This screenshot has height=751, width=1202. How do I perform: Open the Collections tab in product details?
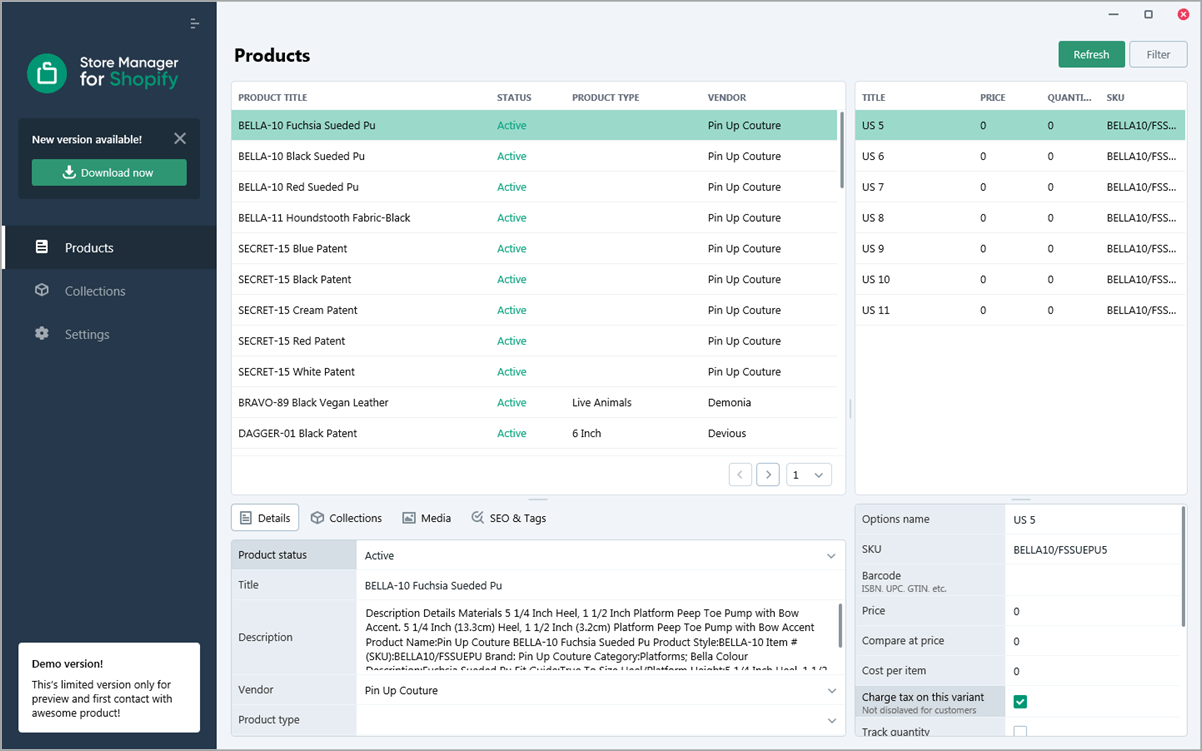[346, 518]
